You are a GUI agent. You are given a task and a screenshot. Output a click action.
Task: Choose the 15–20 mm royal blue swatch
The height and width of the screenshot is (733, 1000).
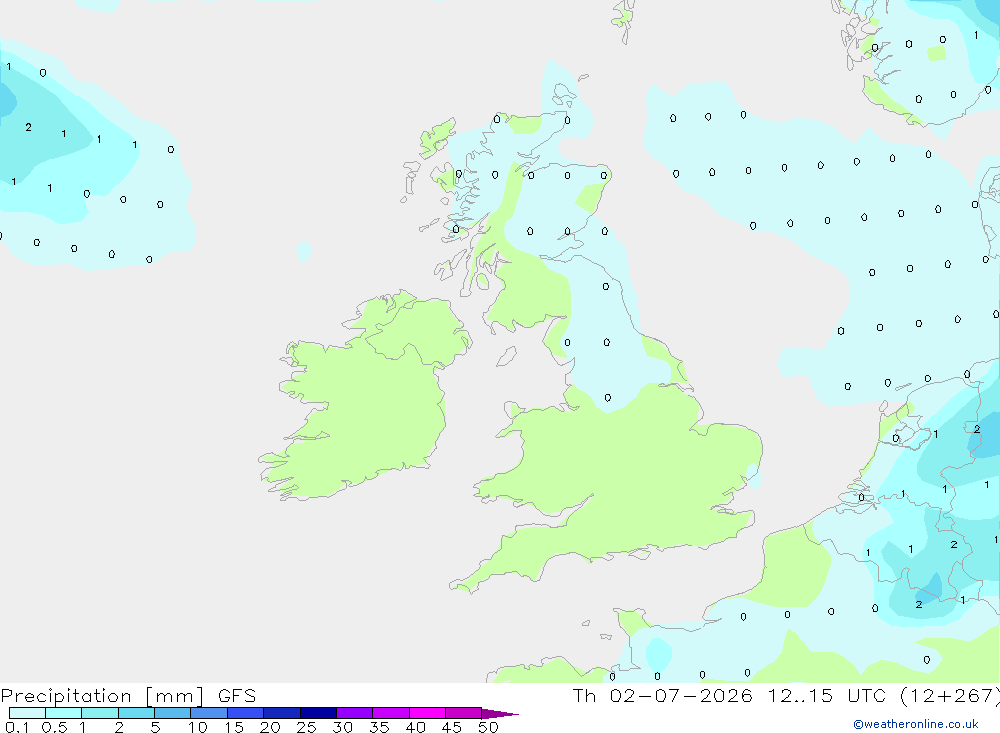245,713
